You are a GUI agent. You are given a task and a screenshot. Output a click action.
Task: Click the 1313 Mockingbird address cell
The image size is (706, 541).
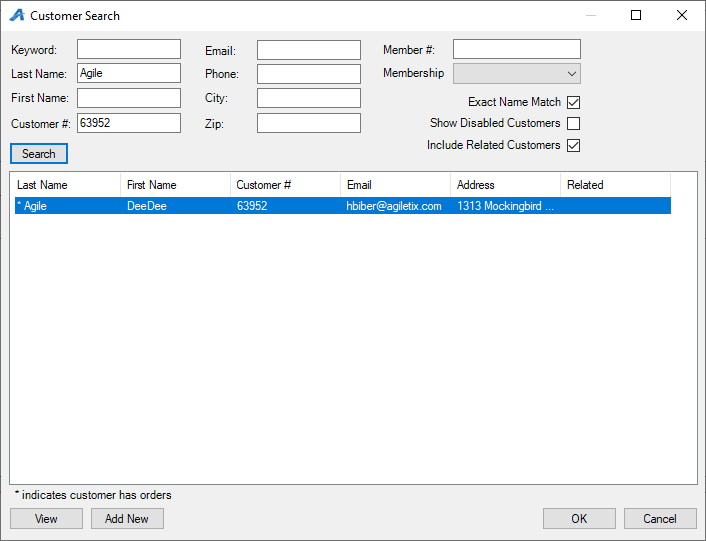coord(505,206)
